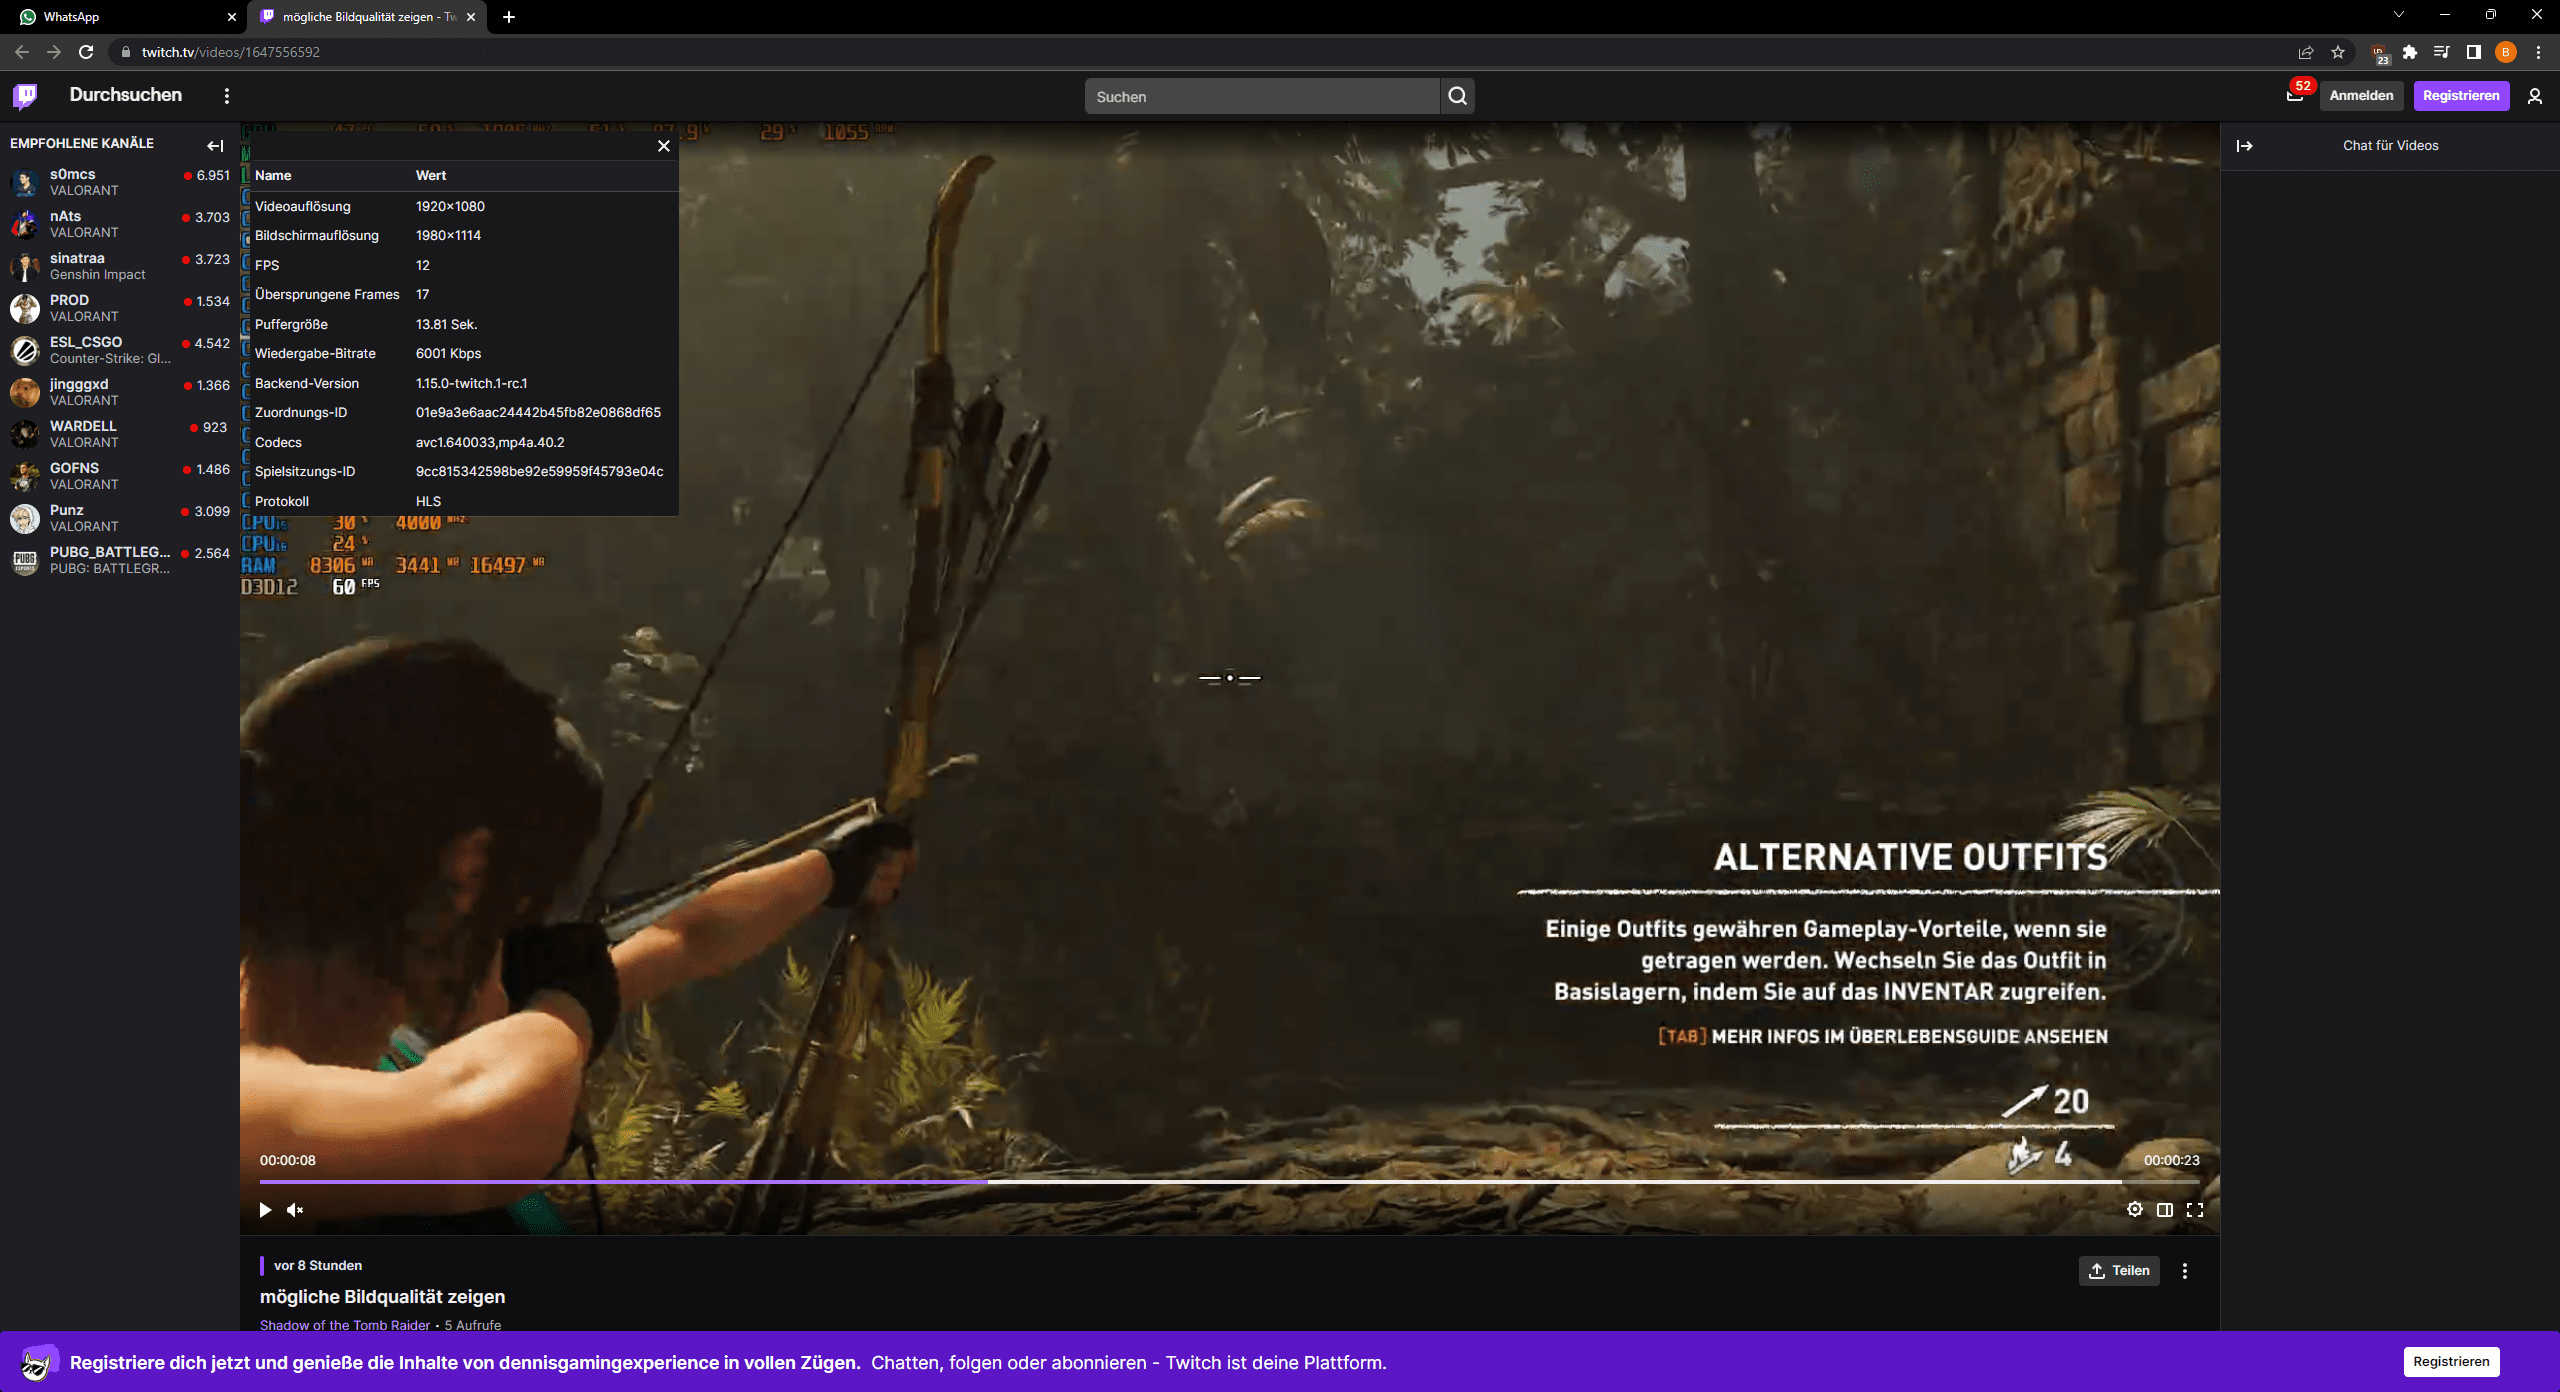Play the video
Image resolution: width=2560 pixels, height=1392 pixels.
click(x=265, y=1210)
